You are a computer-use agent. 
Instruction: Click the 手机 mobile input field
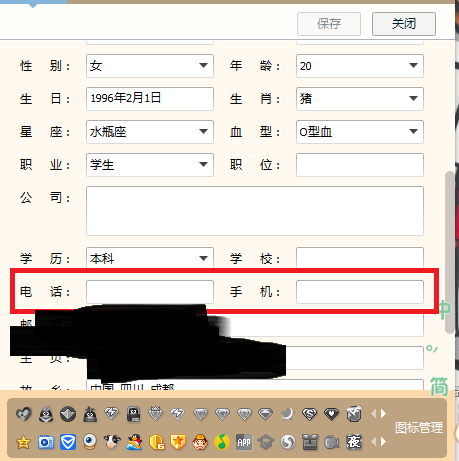click(360, 292)
